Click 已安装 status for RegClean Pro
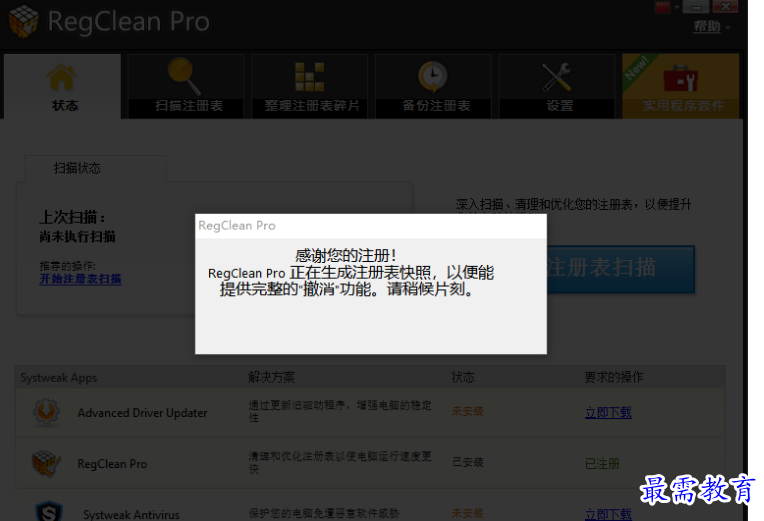This screenshot has width=764, height=521. (x=468, y=462)
